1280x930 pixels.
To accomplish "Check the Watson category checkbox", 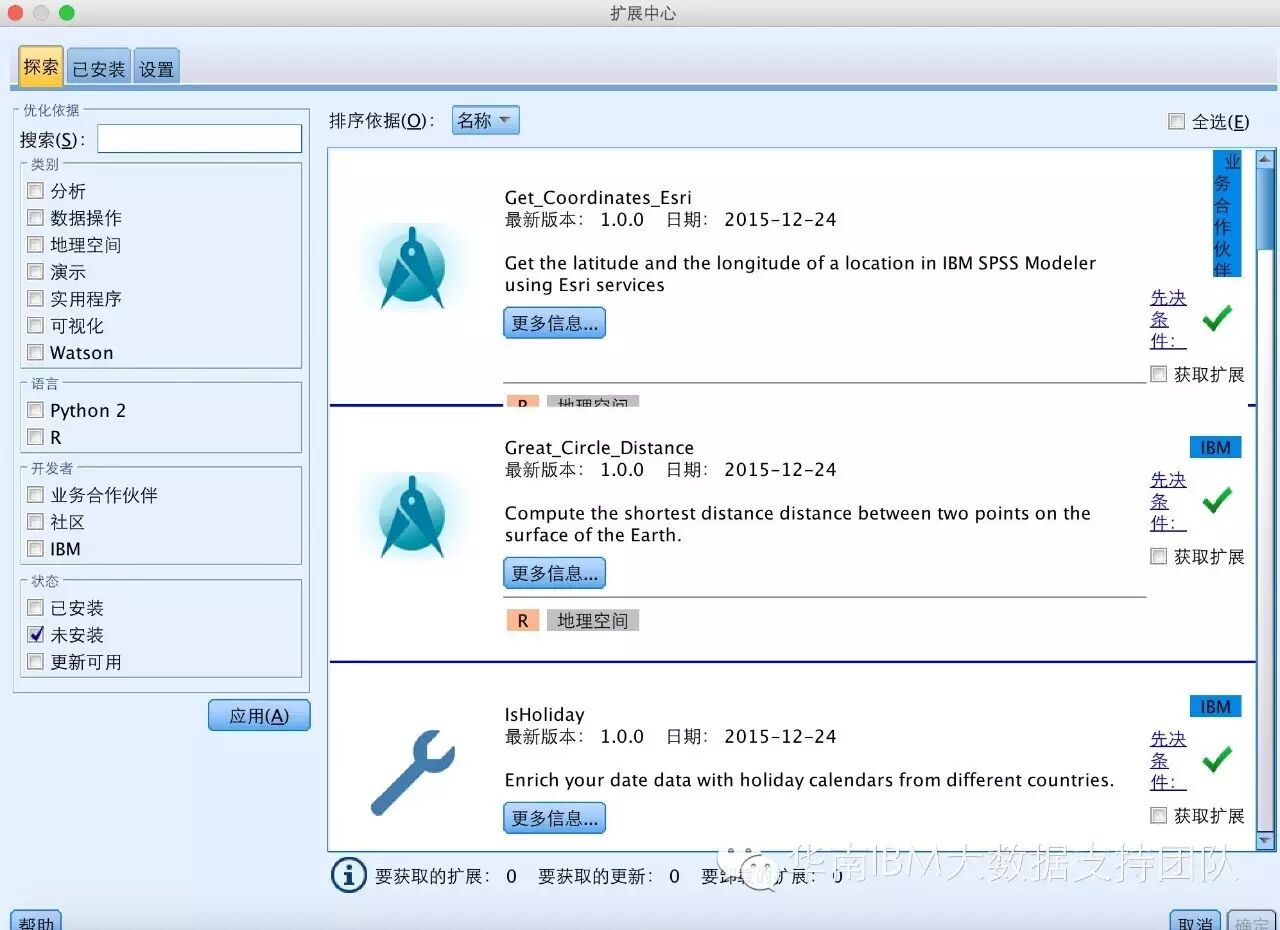I will pyautogui.click(x=36, y=352).
